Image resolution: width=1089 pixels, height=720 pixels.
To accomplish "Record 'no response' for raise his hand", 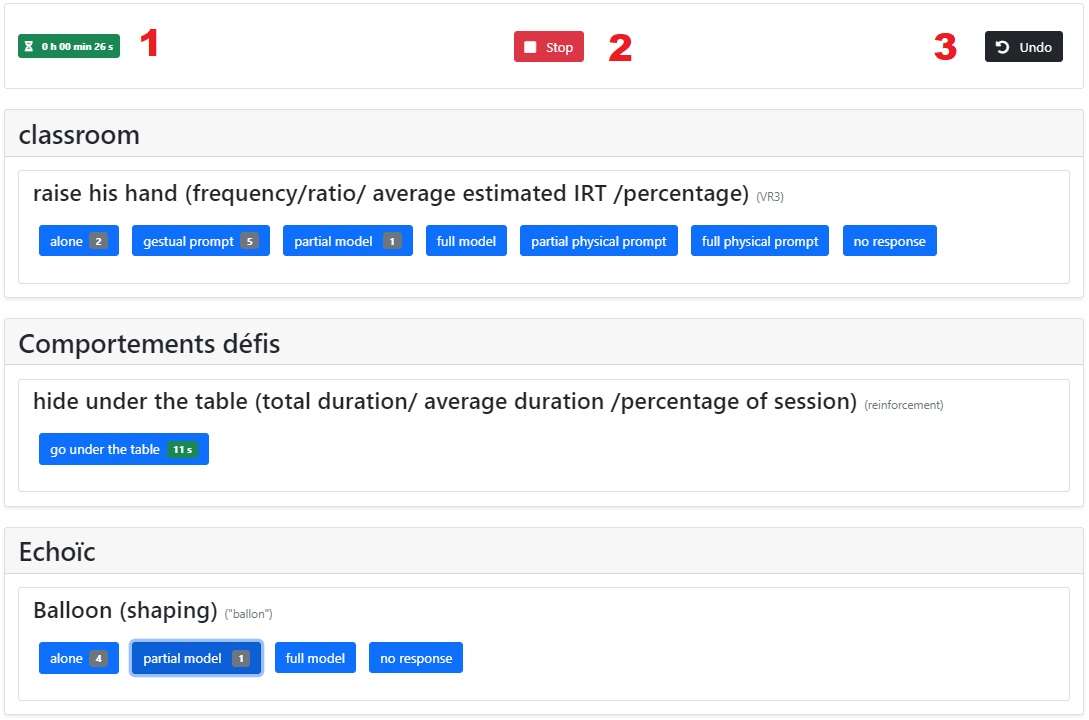I will point(890,241).
